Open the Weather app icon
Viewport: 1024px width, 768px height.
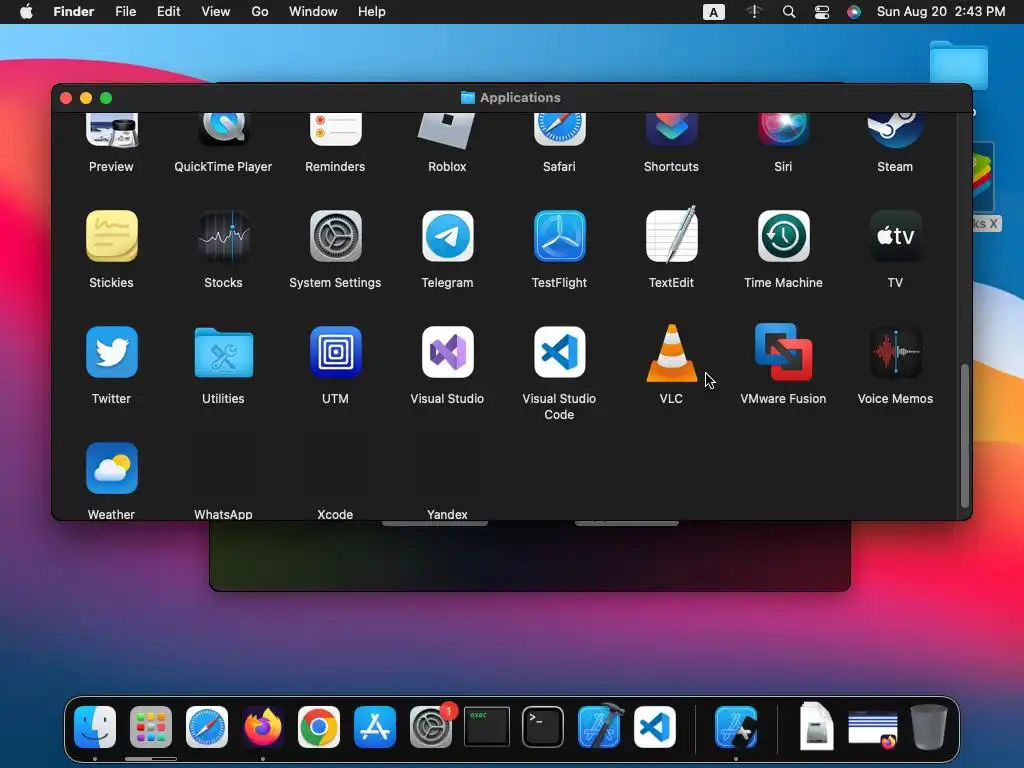(112, 468)
